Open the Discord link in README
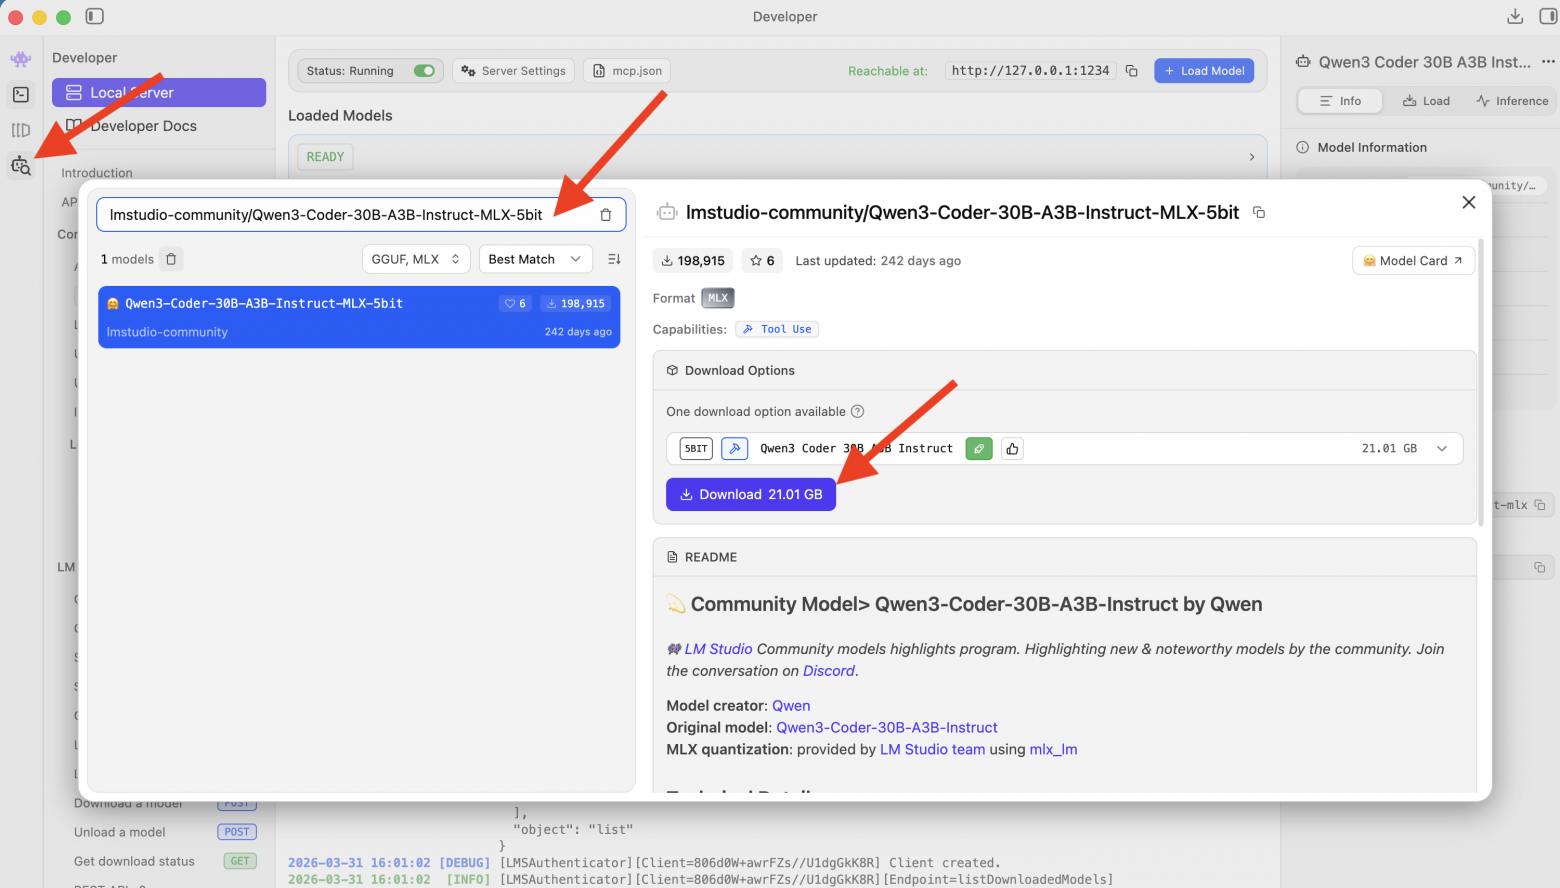The width and height of the screenshot is (1560, 888). 829,671
